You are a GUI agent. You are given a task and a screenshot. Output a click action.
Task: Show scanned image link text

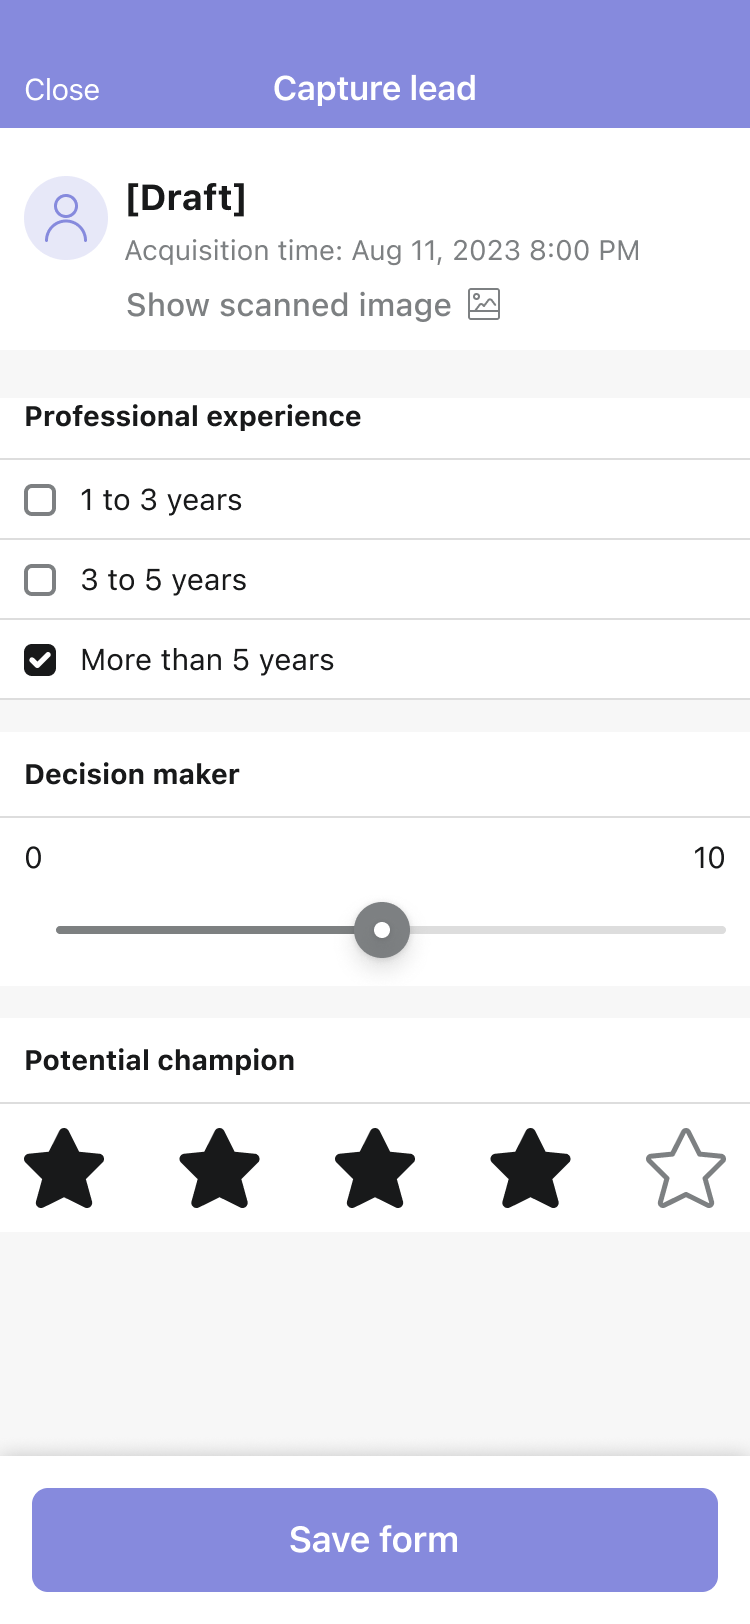pos(289,305)
